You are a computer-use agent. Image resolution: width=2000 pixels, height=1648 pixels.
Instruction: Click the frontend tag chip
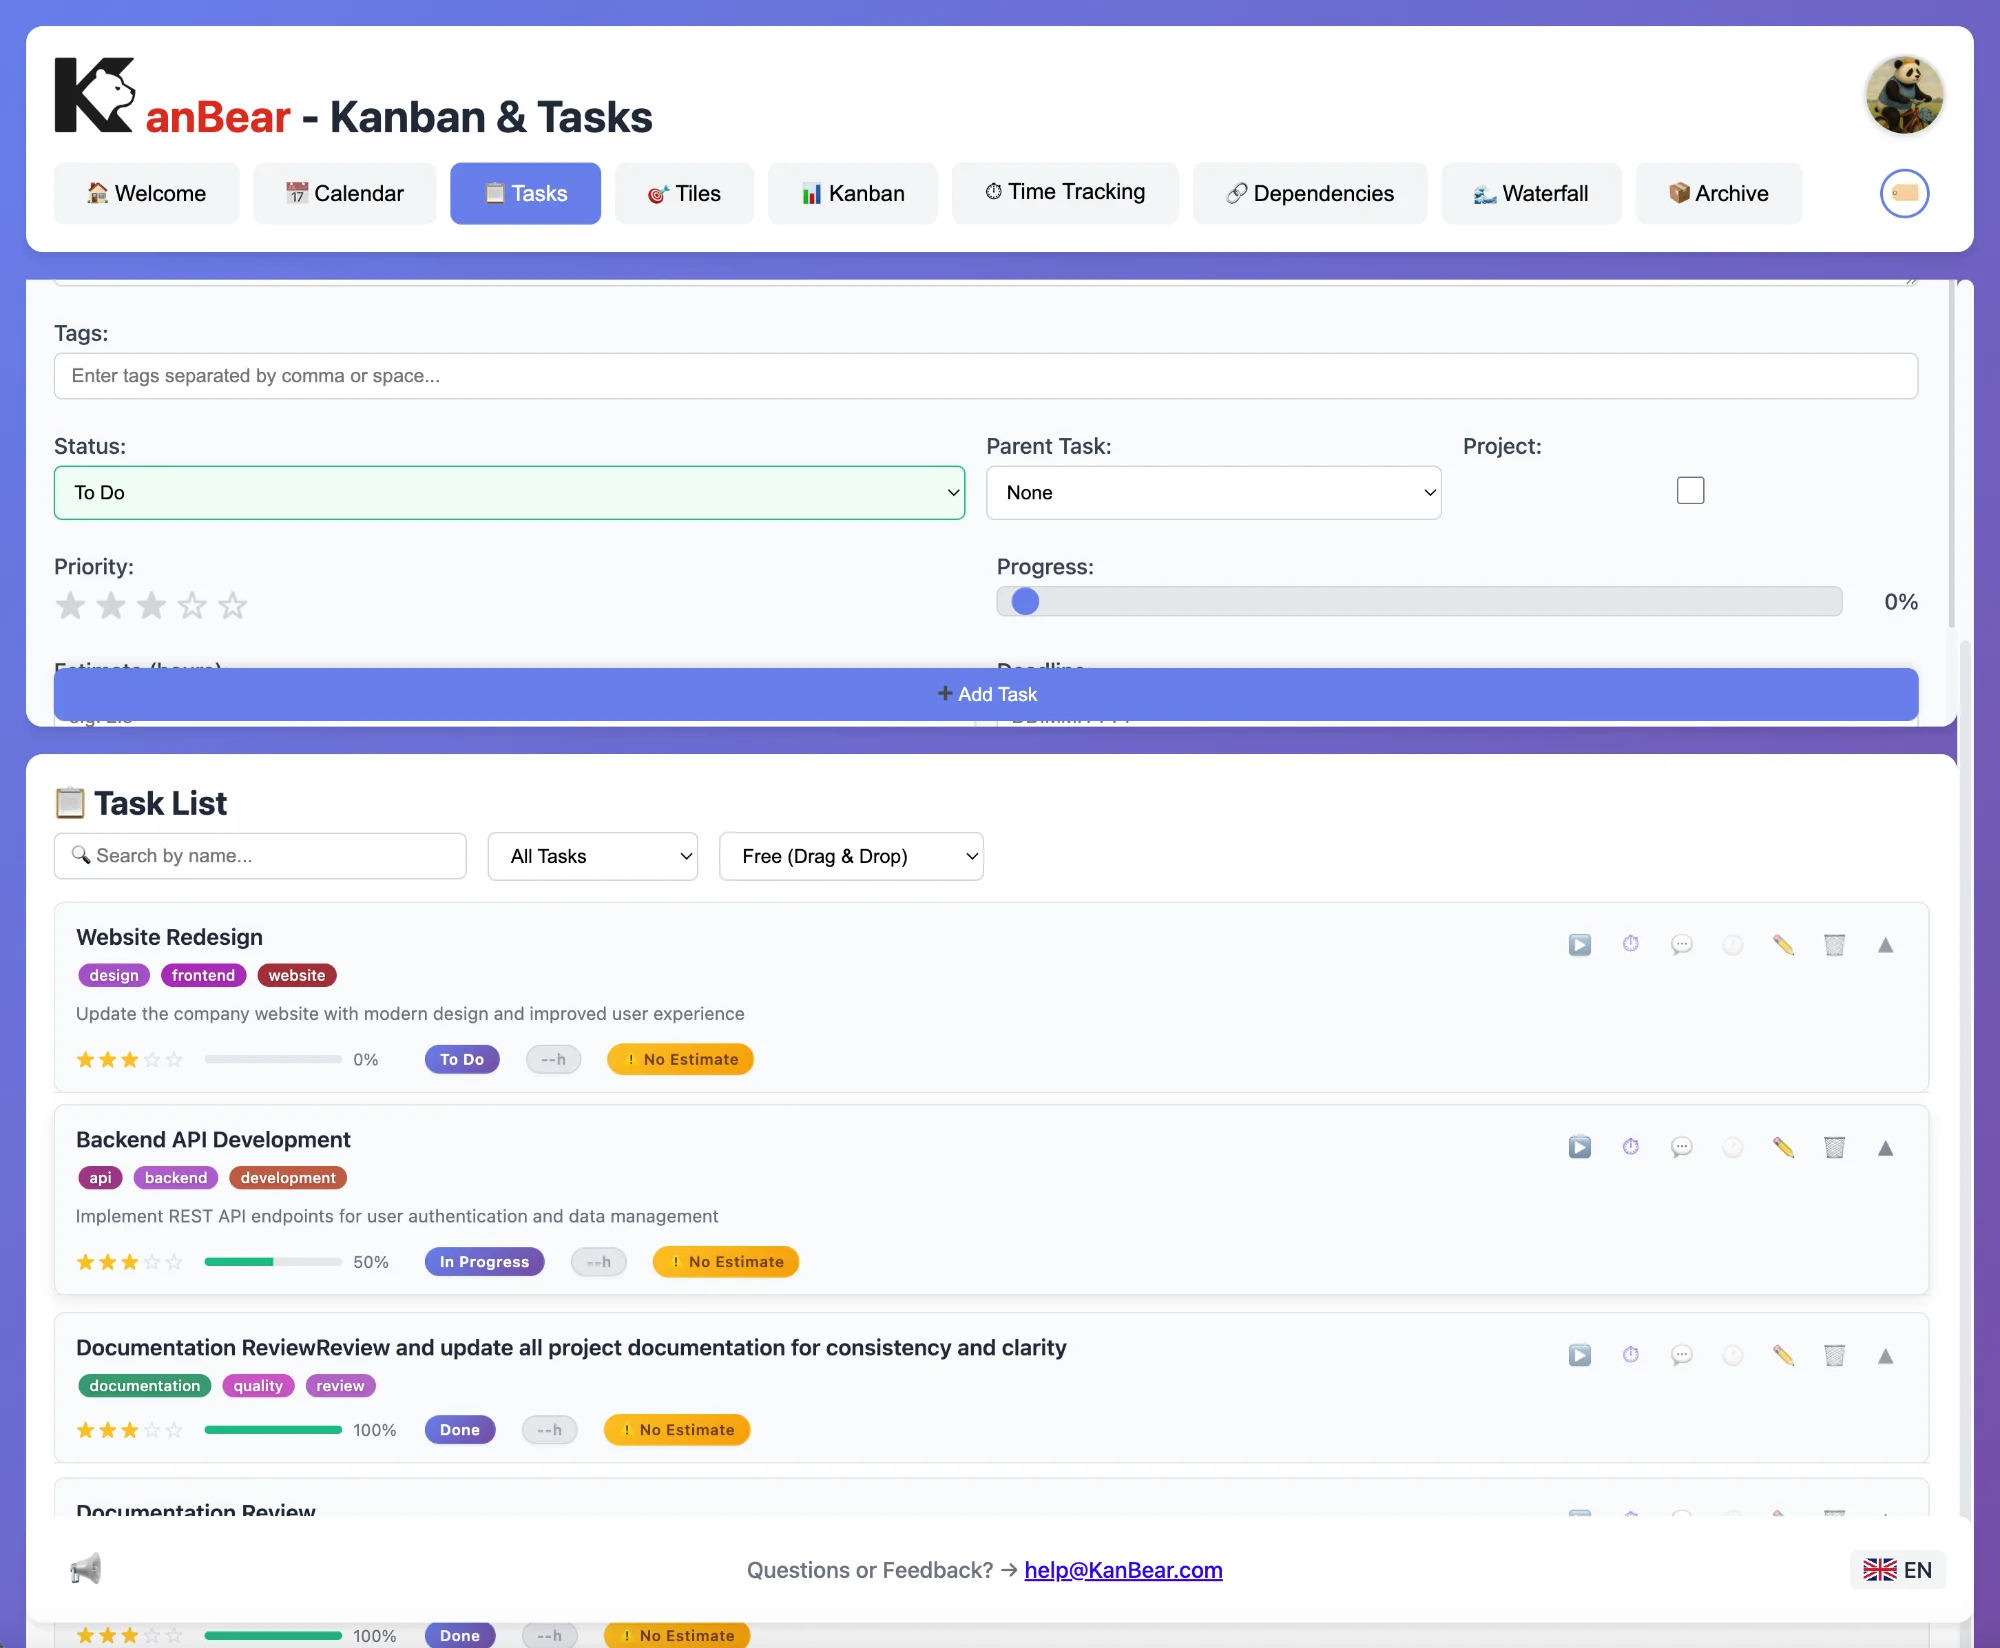point(203,975)
